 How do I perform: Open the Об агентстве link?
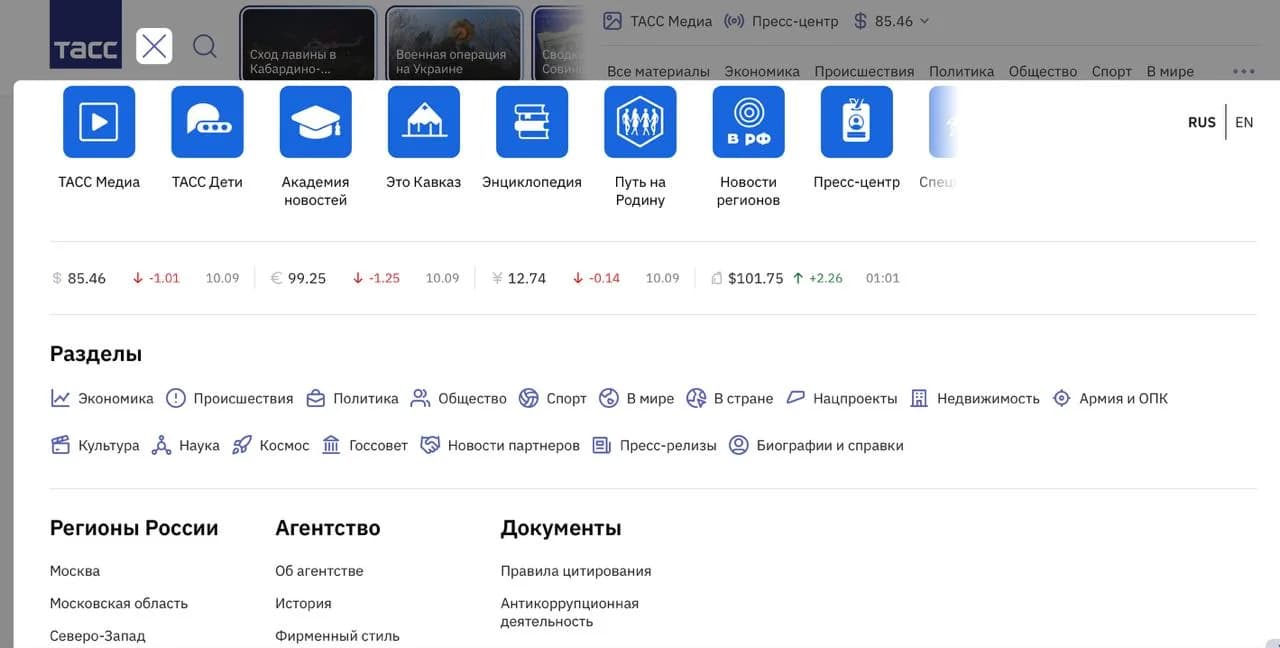tap(319, 571)
